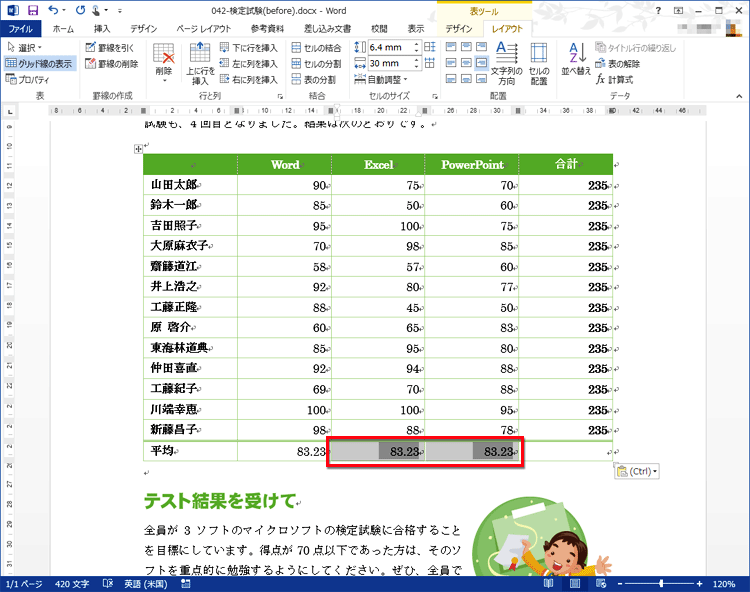
Task: Click the zoom in plus button
Action: pos(699,584)
